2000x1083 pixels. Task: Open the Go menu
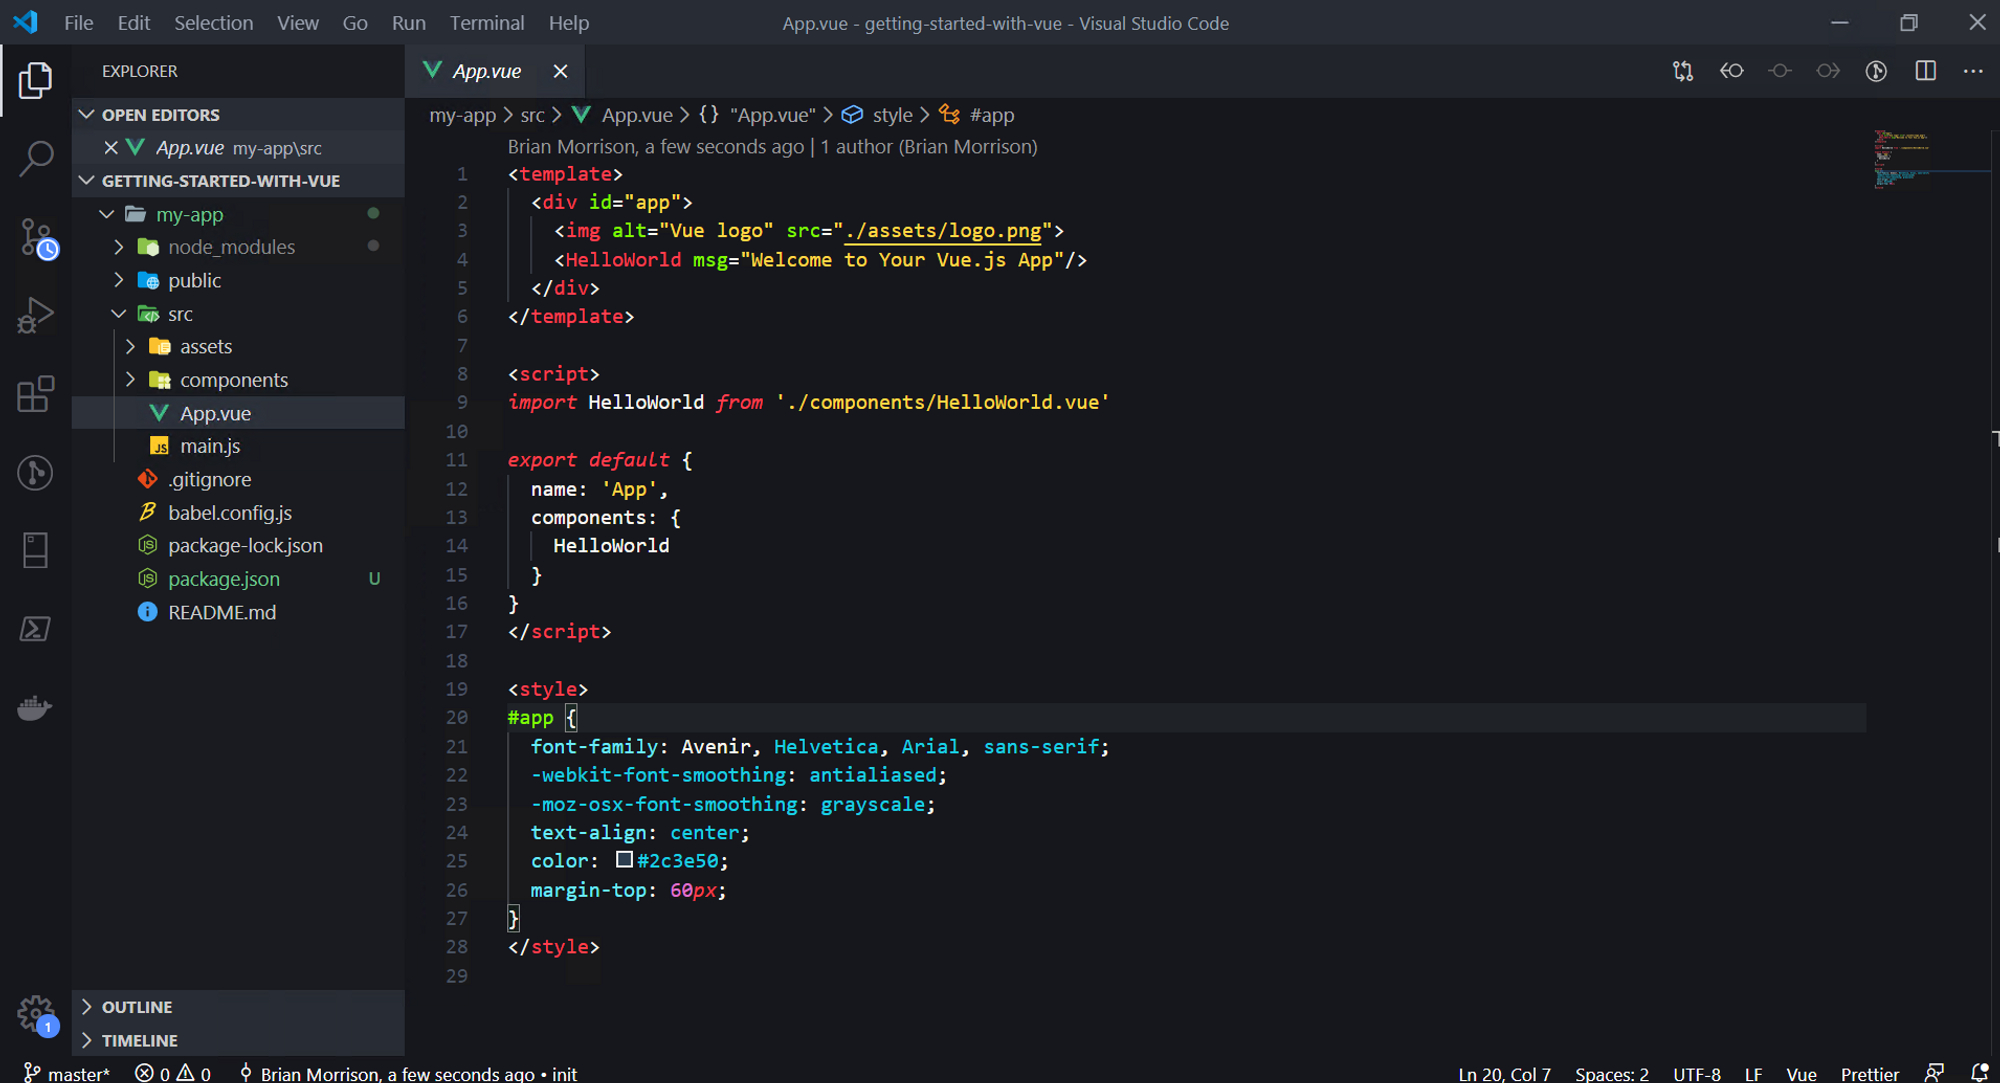(x=355, y=22)
